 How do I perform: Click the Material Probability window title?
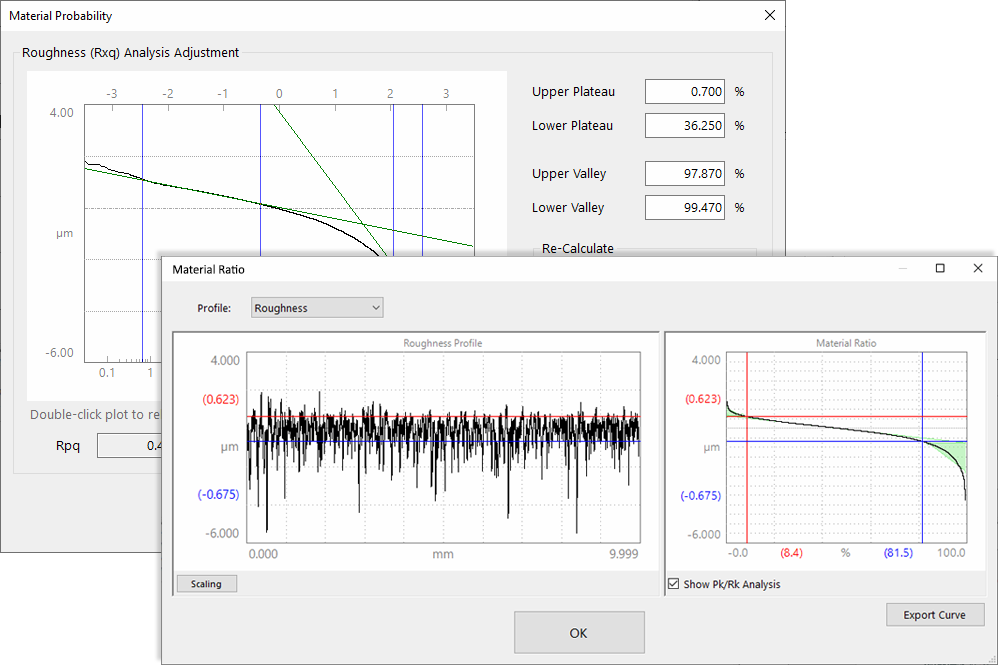click(x=61, y=16)
